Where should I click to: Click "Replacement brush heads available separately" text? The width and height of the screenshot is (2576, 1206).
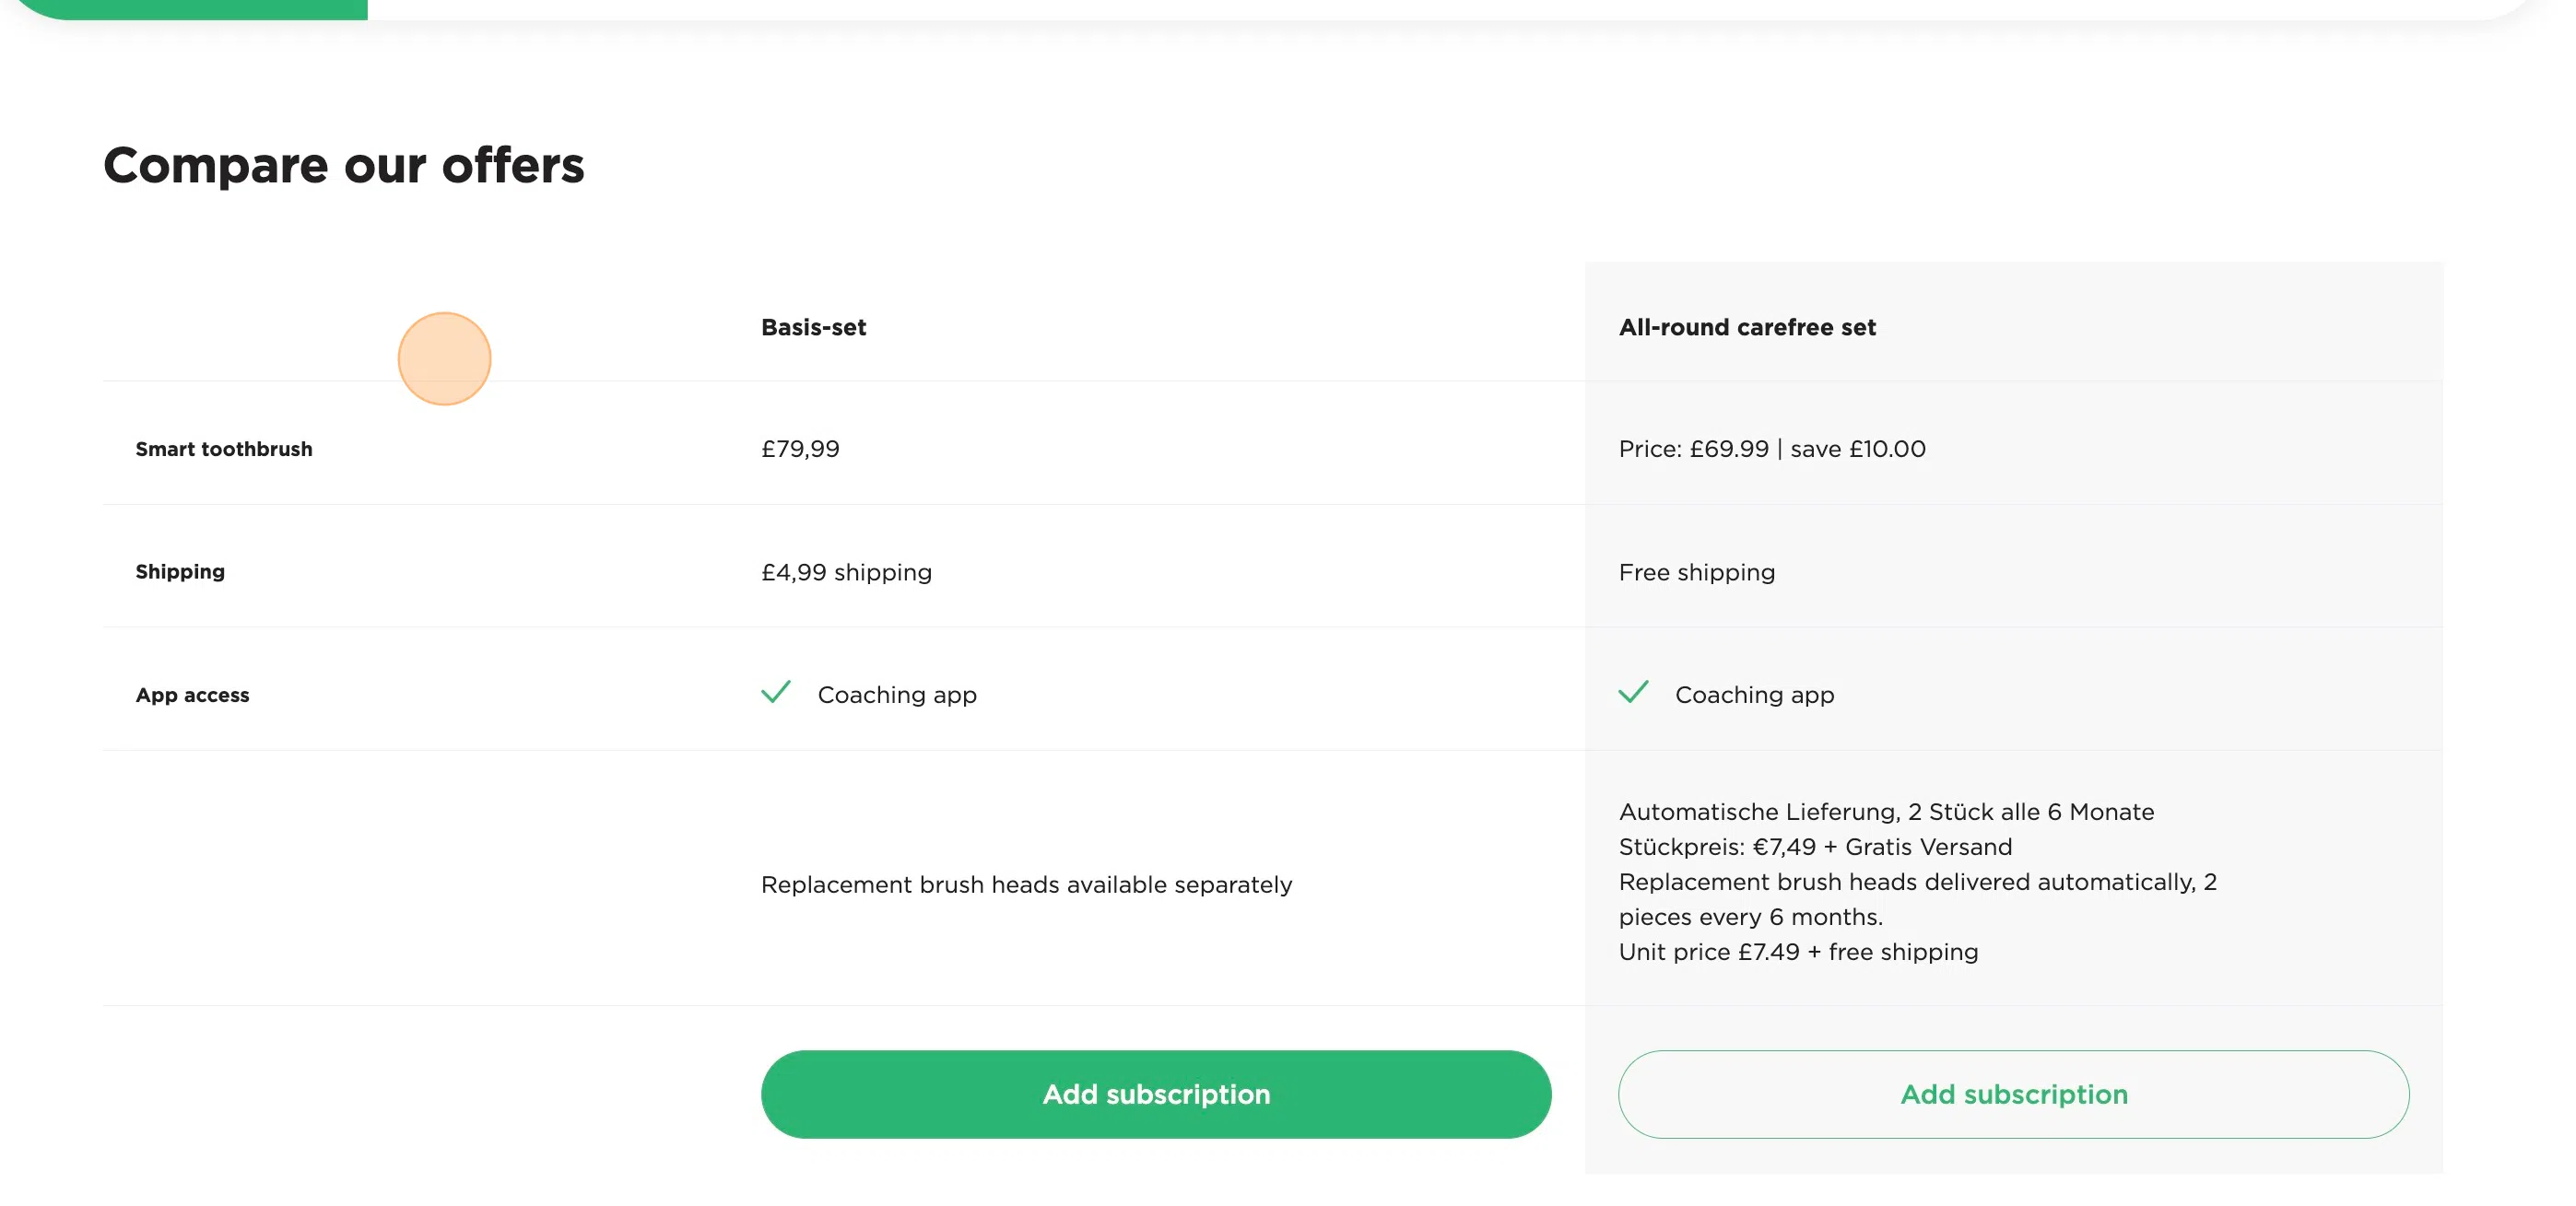tap(1026, 885)
